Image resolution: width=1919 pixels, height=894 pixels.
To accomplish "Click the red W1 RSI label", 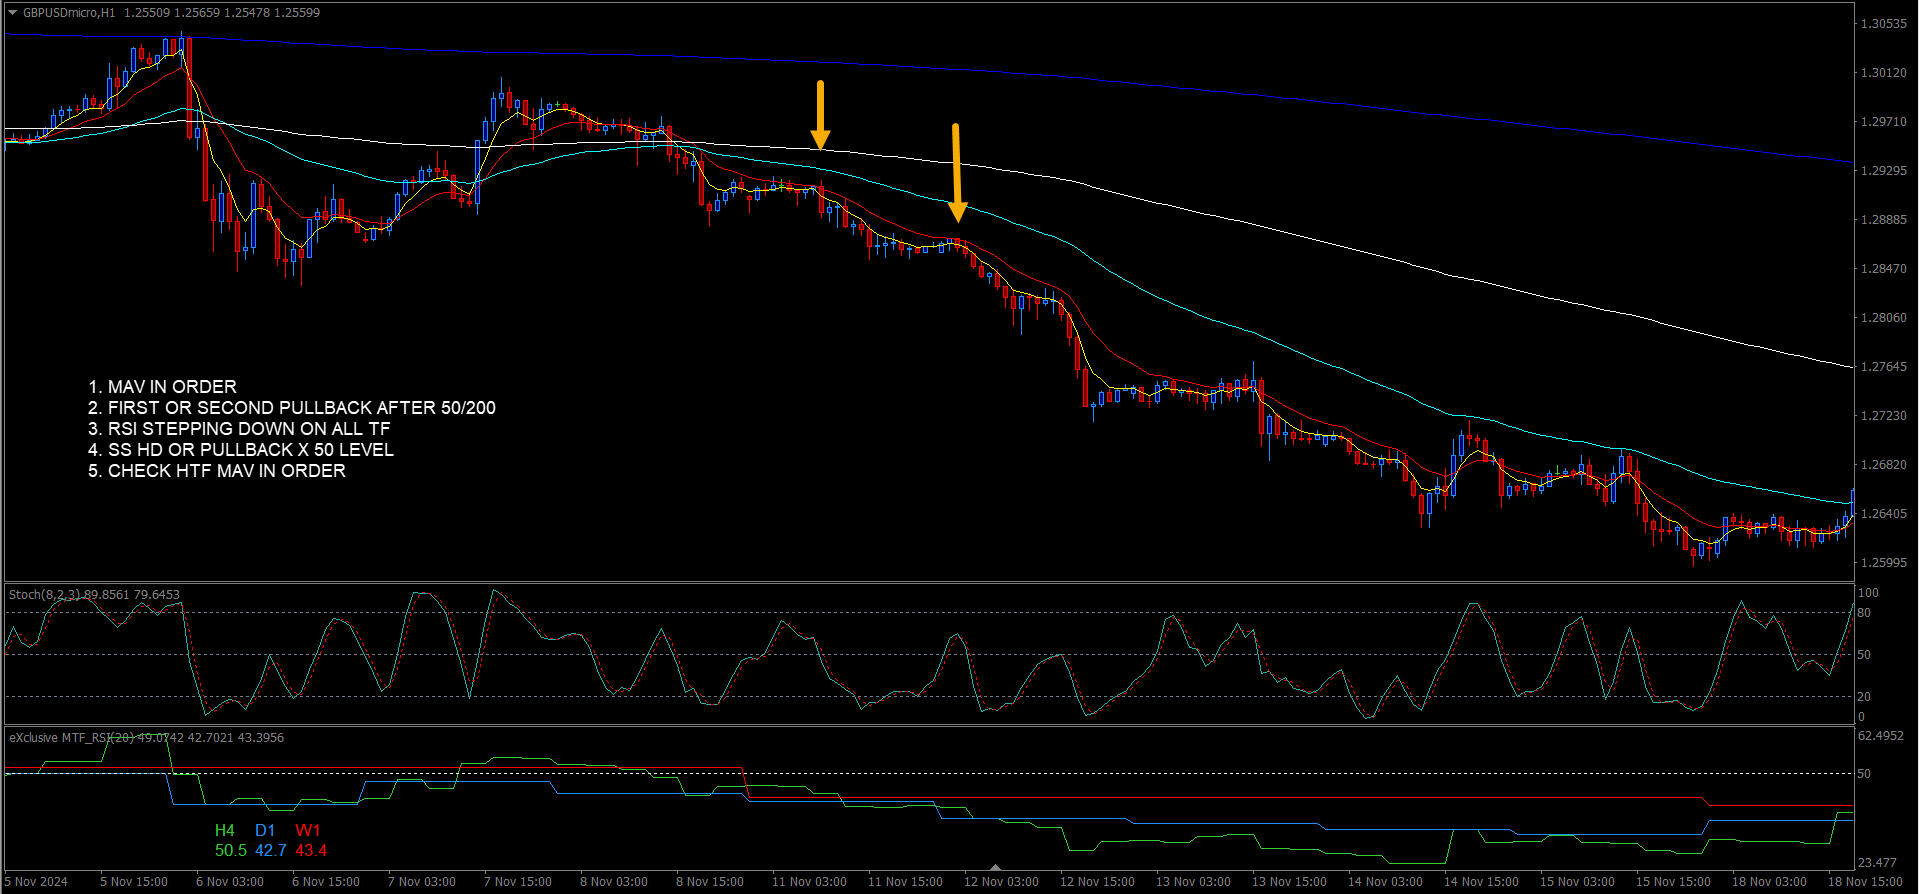I will click(308, 830).
